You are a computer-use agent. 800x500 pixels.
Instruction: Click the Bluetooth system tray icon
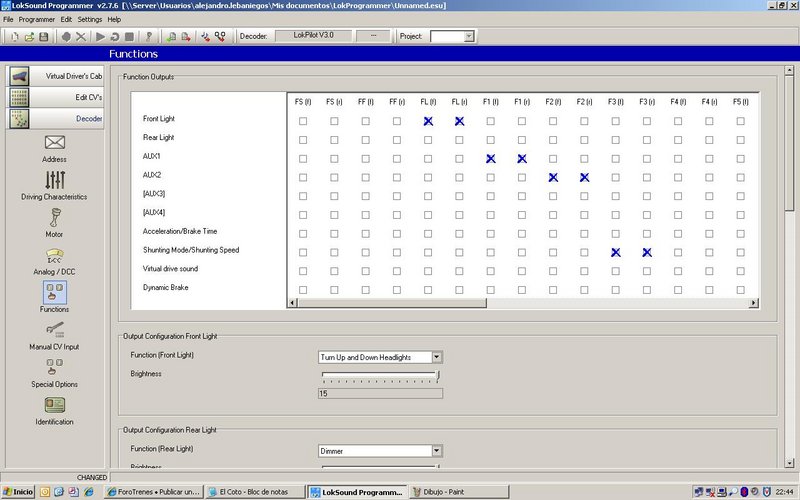point(744,492)
